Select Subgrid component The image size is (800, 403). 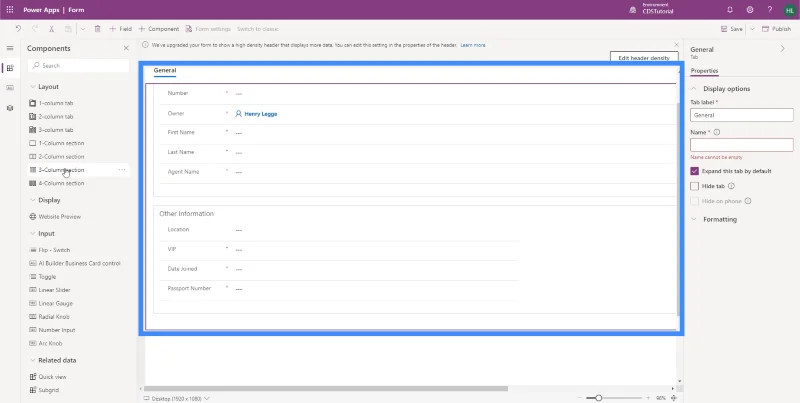tap(44, 390)
